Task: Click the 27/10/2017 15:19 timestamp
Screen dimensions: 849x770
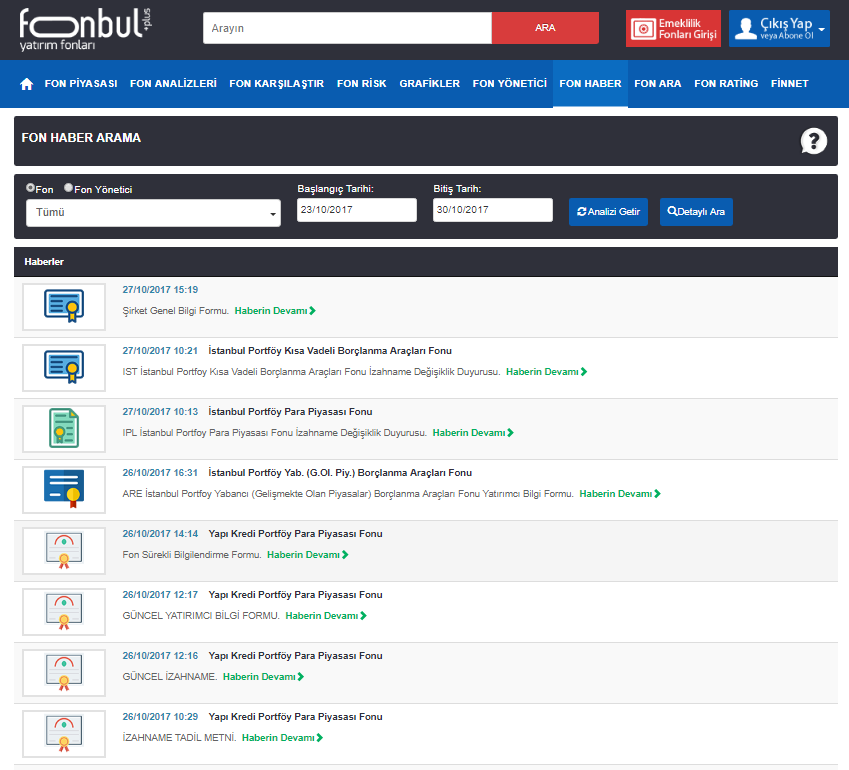Action: pyautogui.click(x=160, y=290)
